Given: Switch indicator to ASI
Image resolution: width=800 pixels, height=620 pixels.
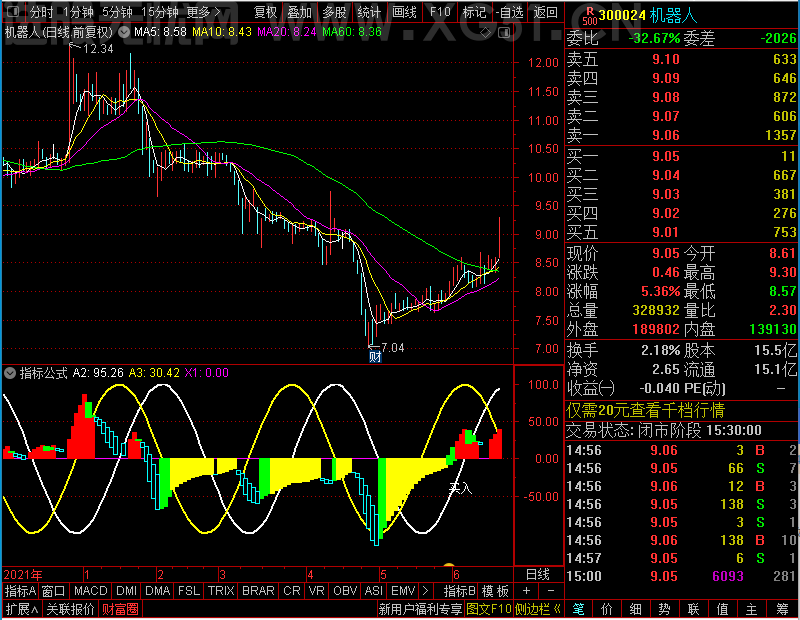Looking at the screenshot, I should [x=373, y=591].
